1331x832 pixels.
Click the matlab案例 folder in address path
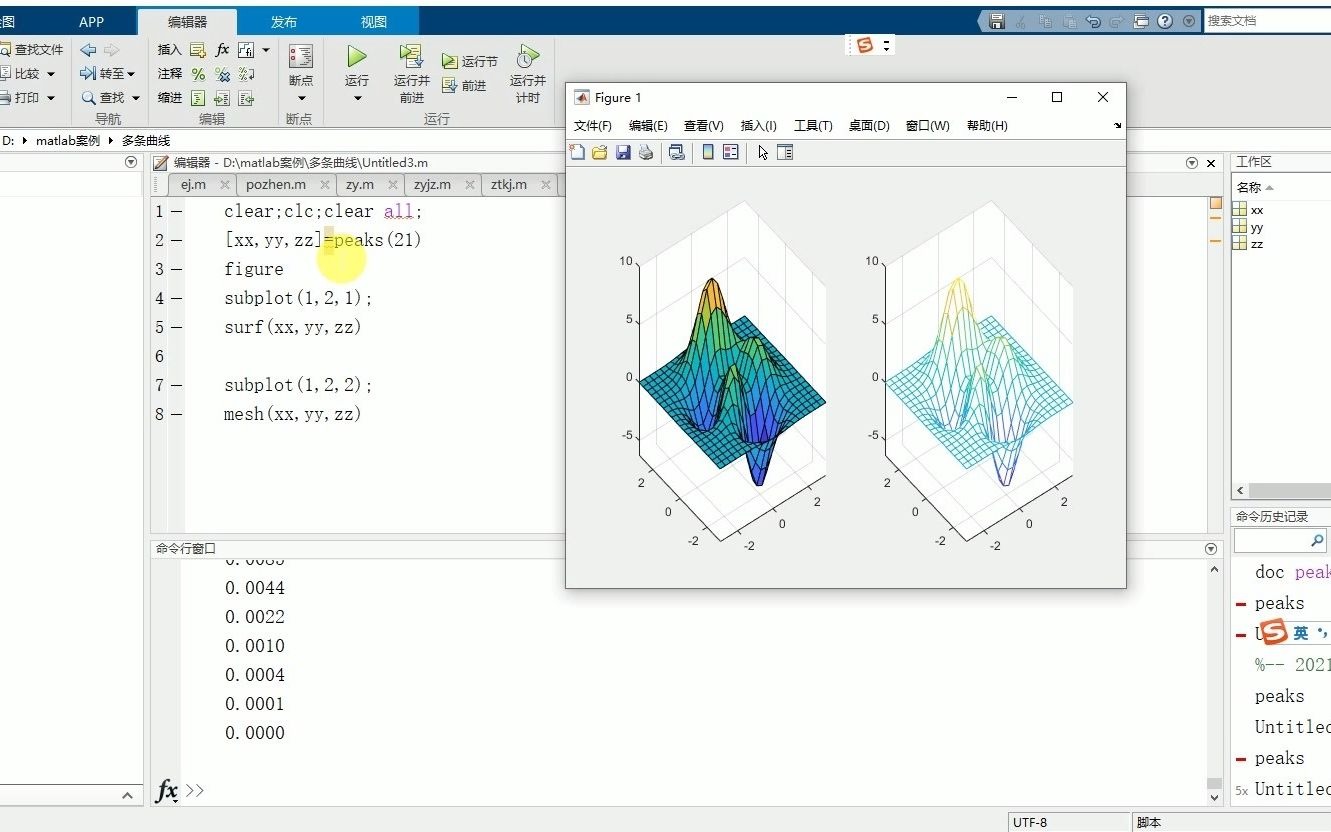[68, 141]
